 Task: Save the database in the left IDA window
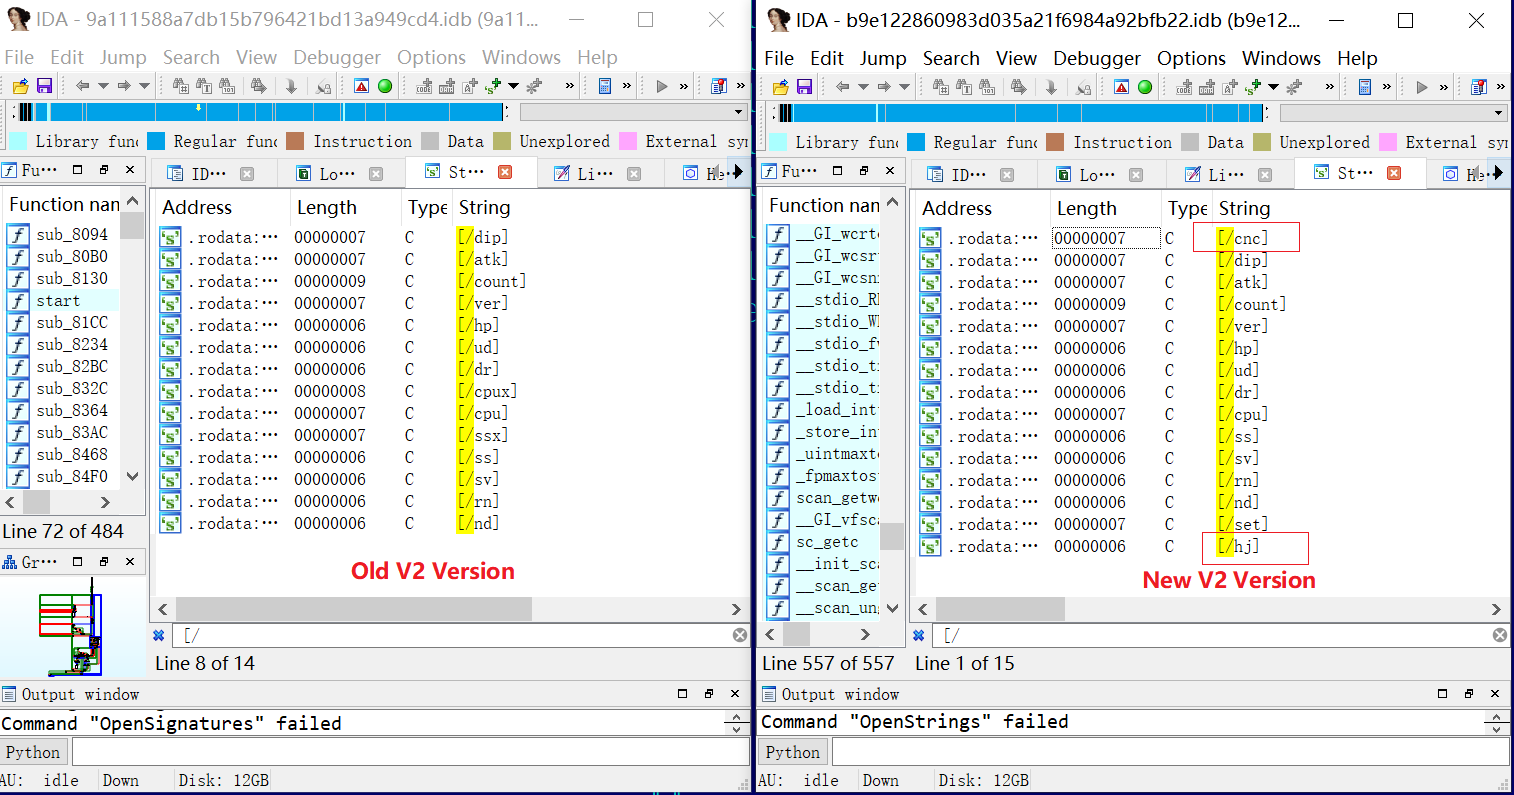click(44, 86)
